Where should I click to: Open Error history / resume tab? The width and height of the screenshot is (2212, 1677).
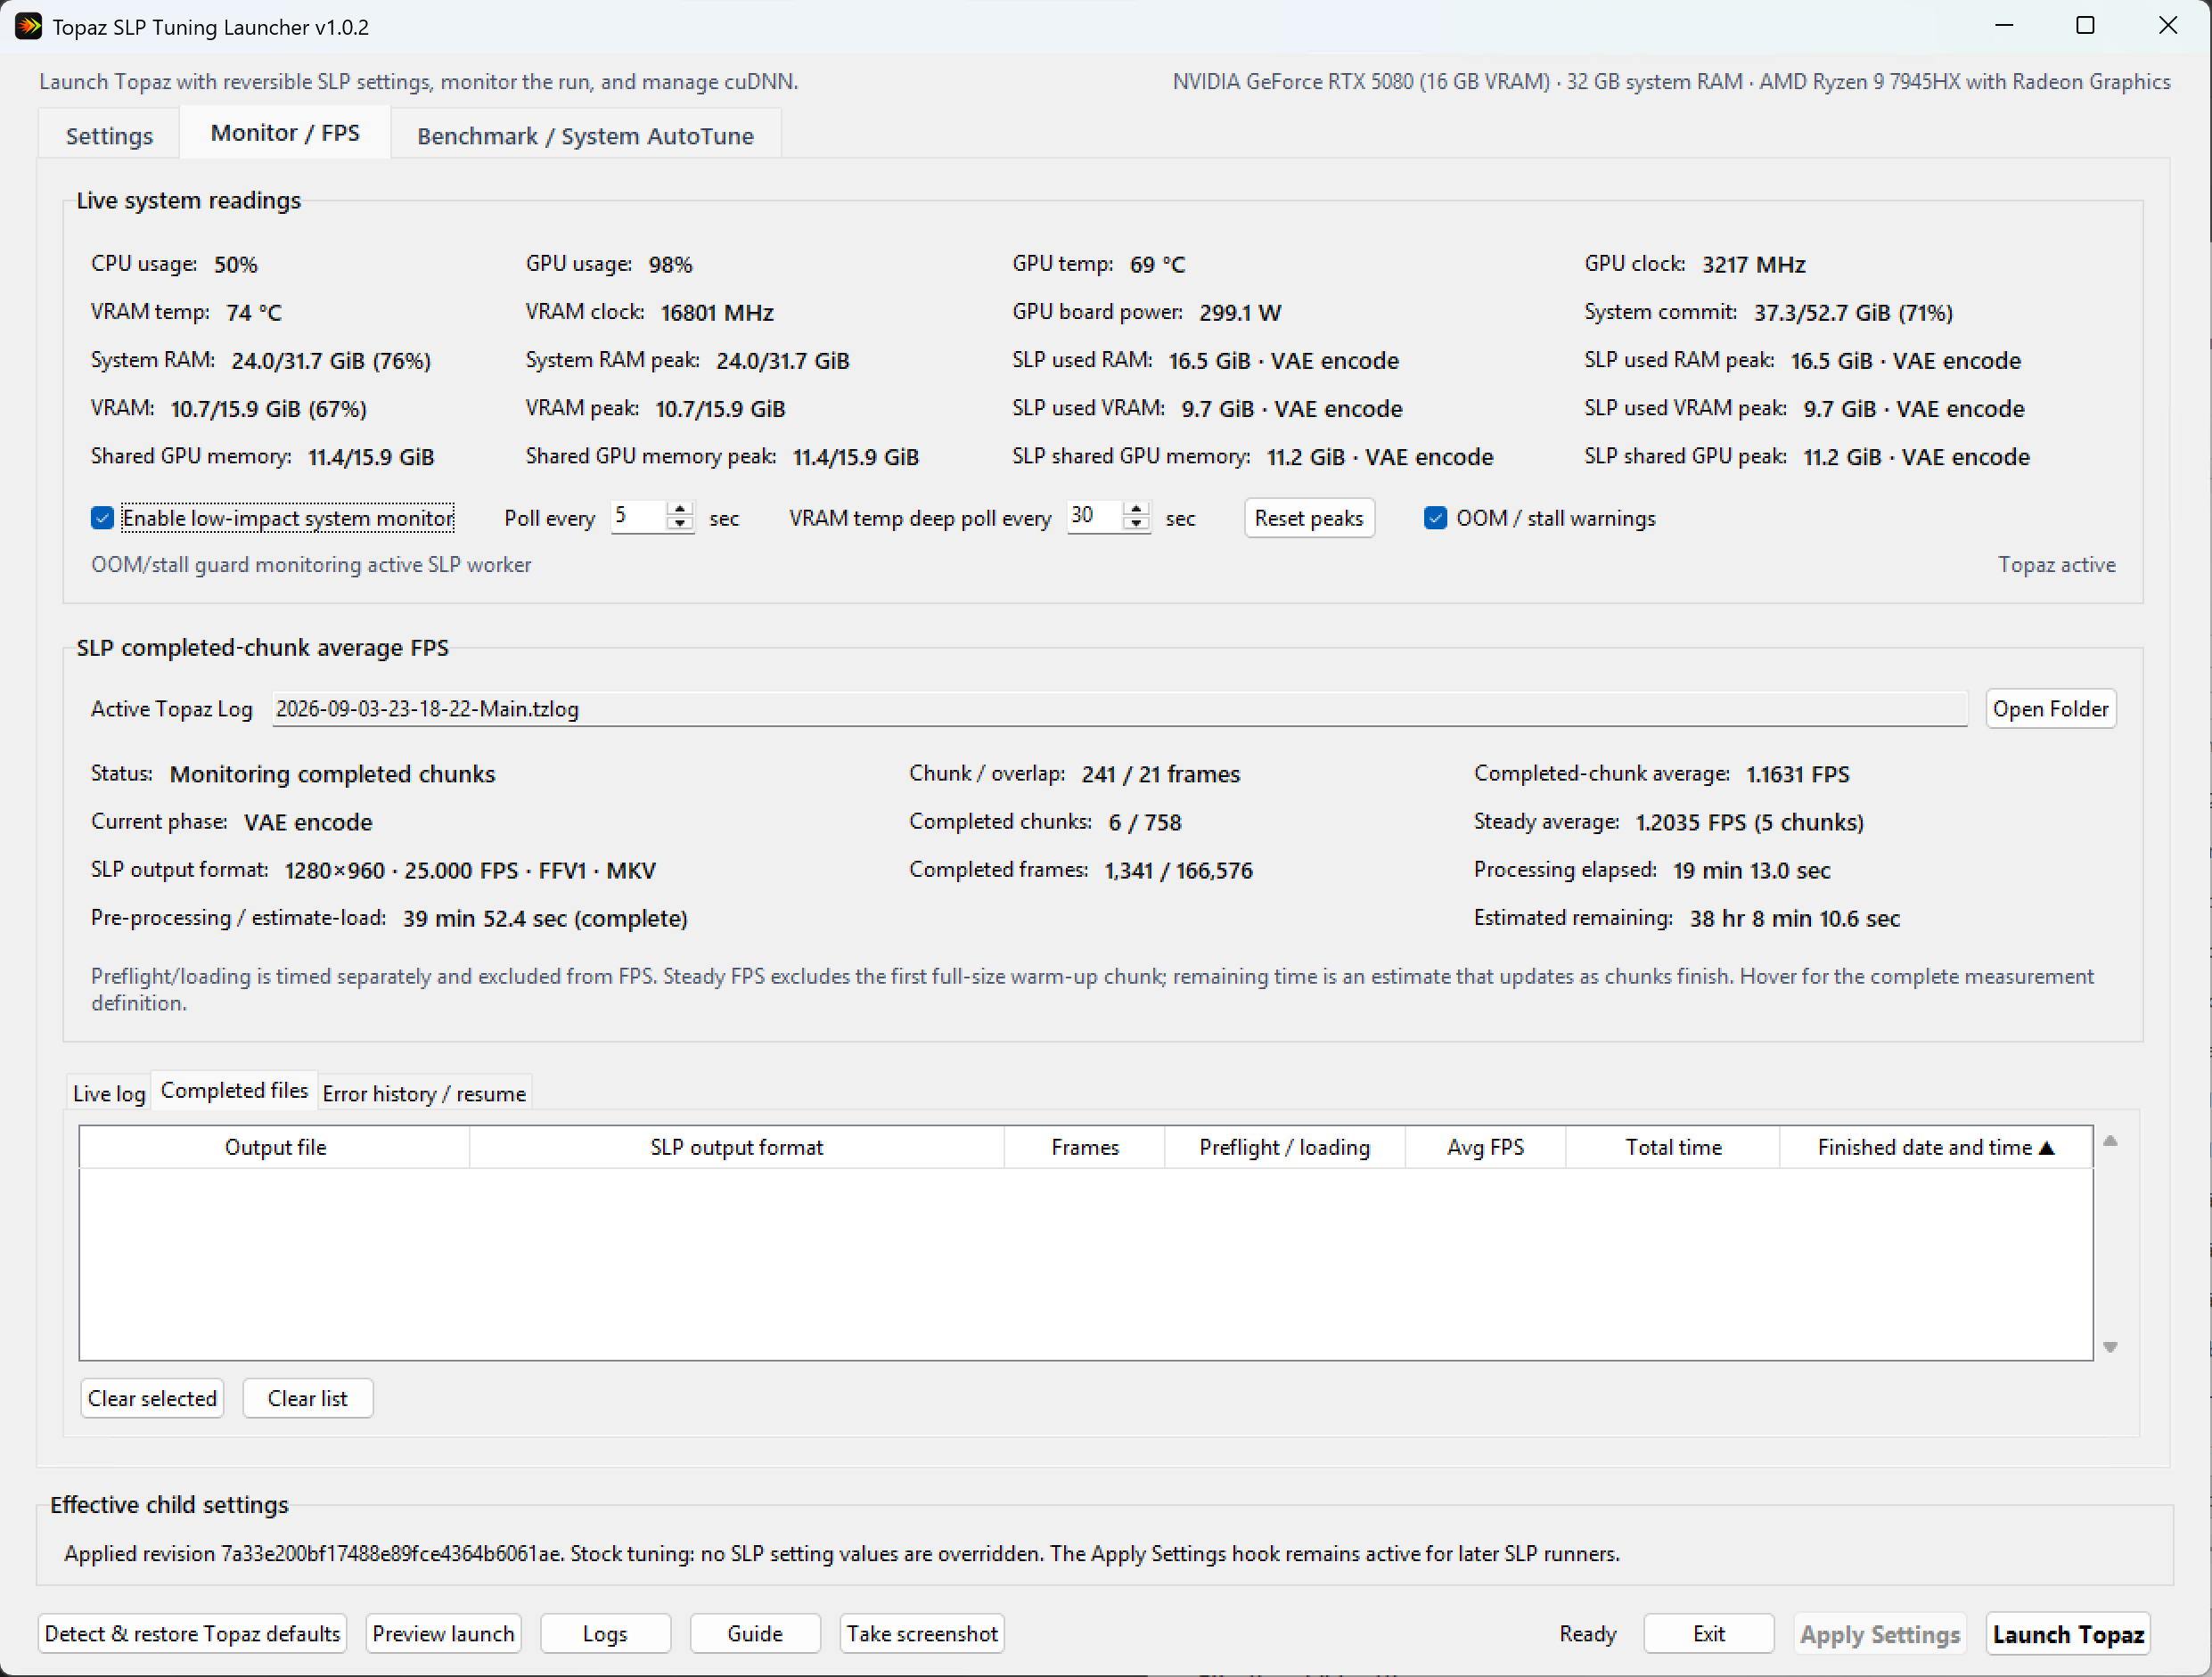424,1093
